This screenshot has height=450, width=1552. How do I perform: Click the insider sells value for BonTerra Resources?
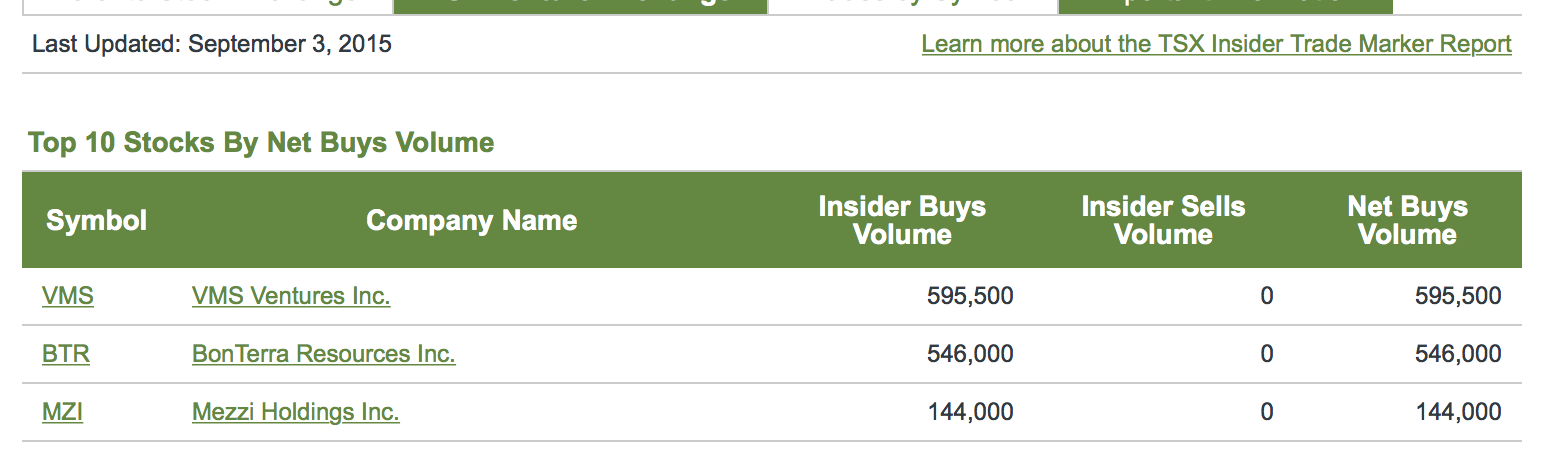coord(1266,354)
